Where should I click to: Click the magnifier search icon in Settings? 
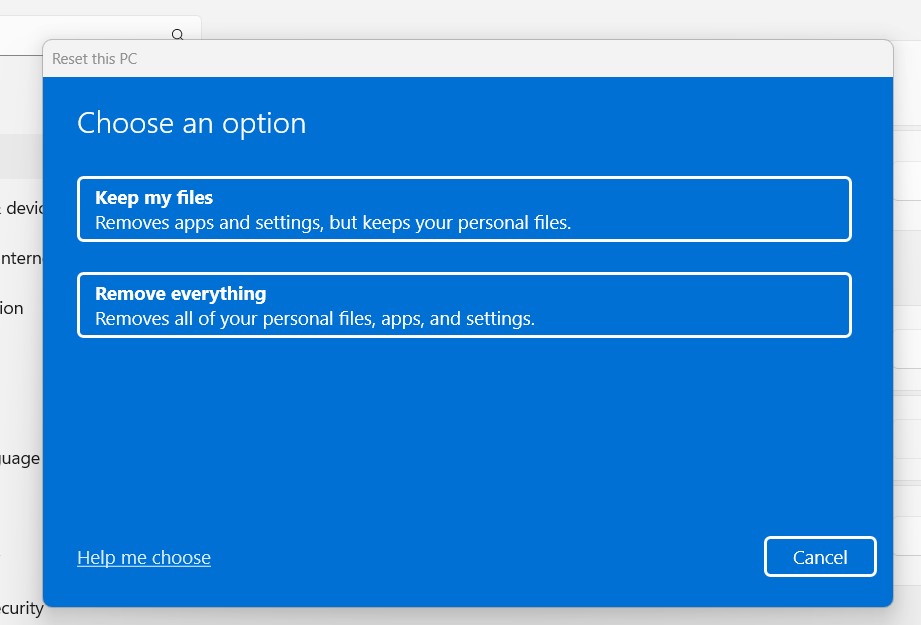(178, 35)
